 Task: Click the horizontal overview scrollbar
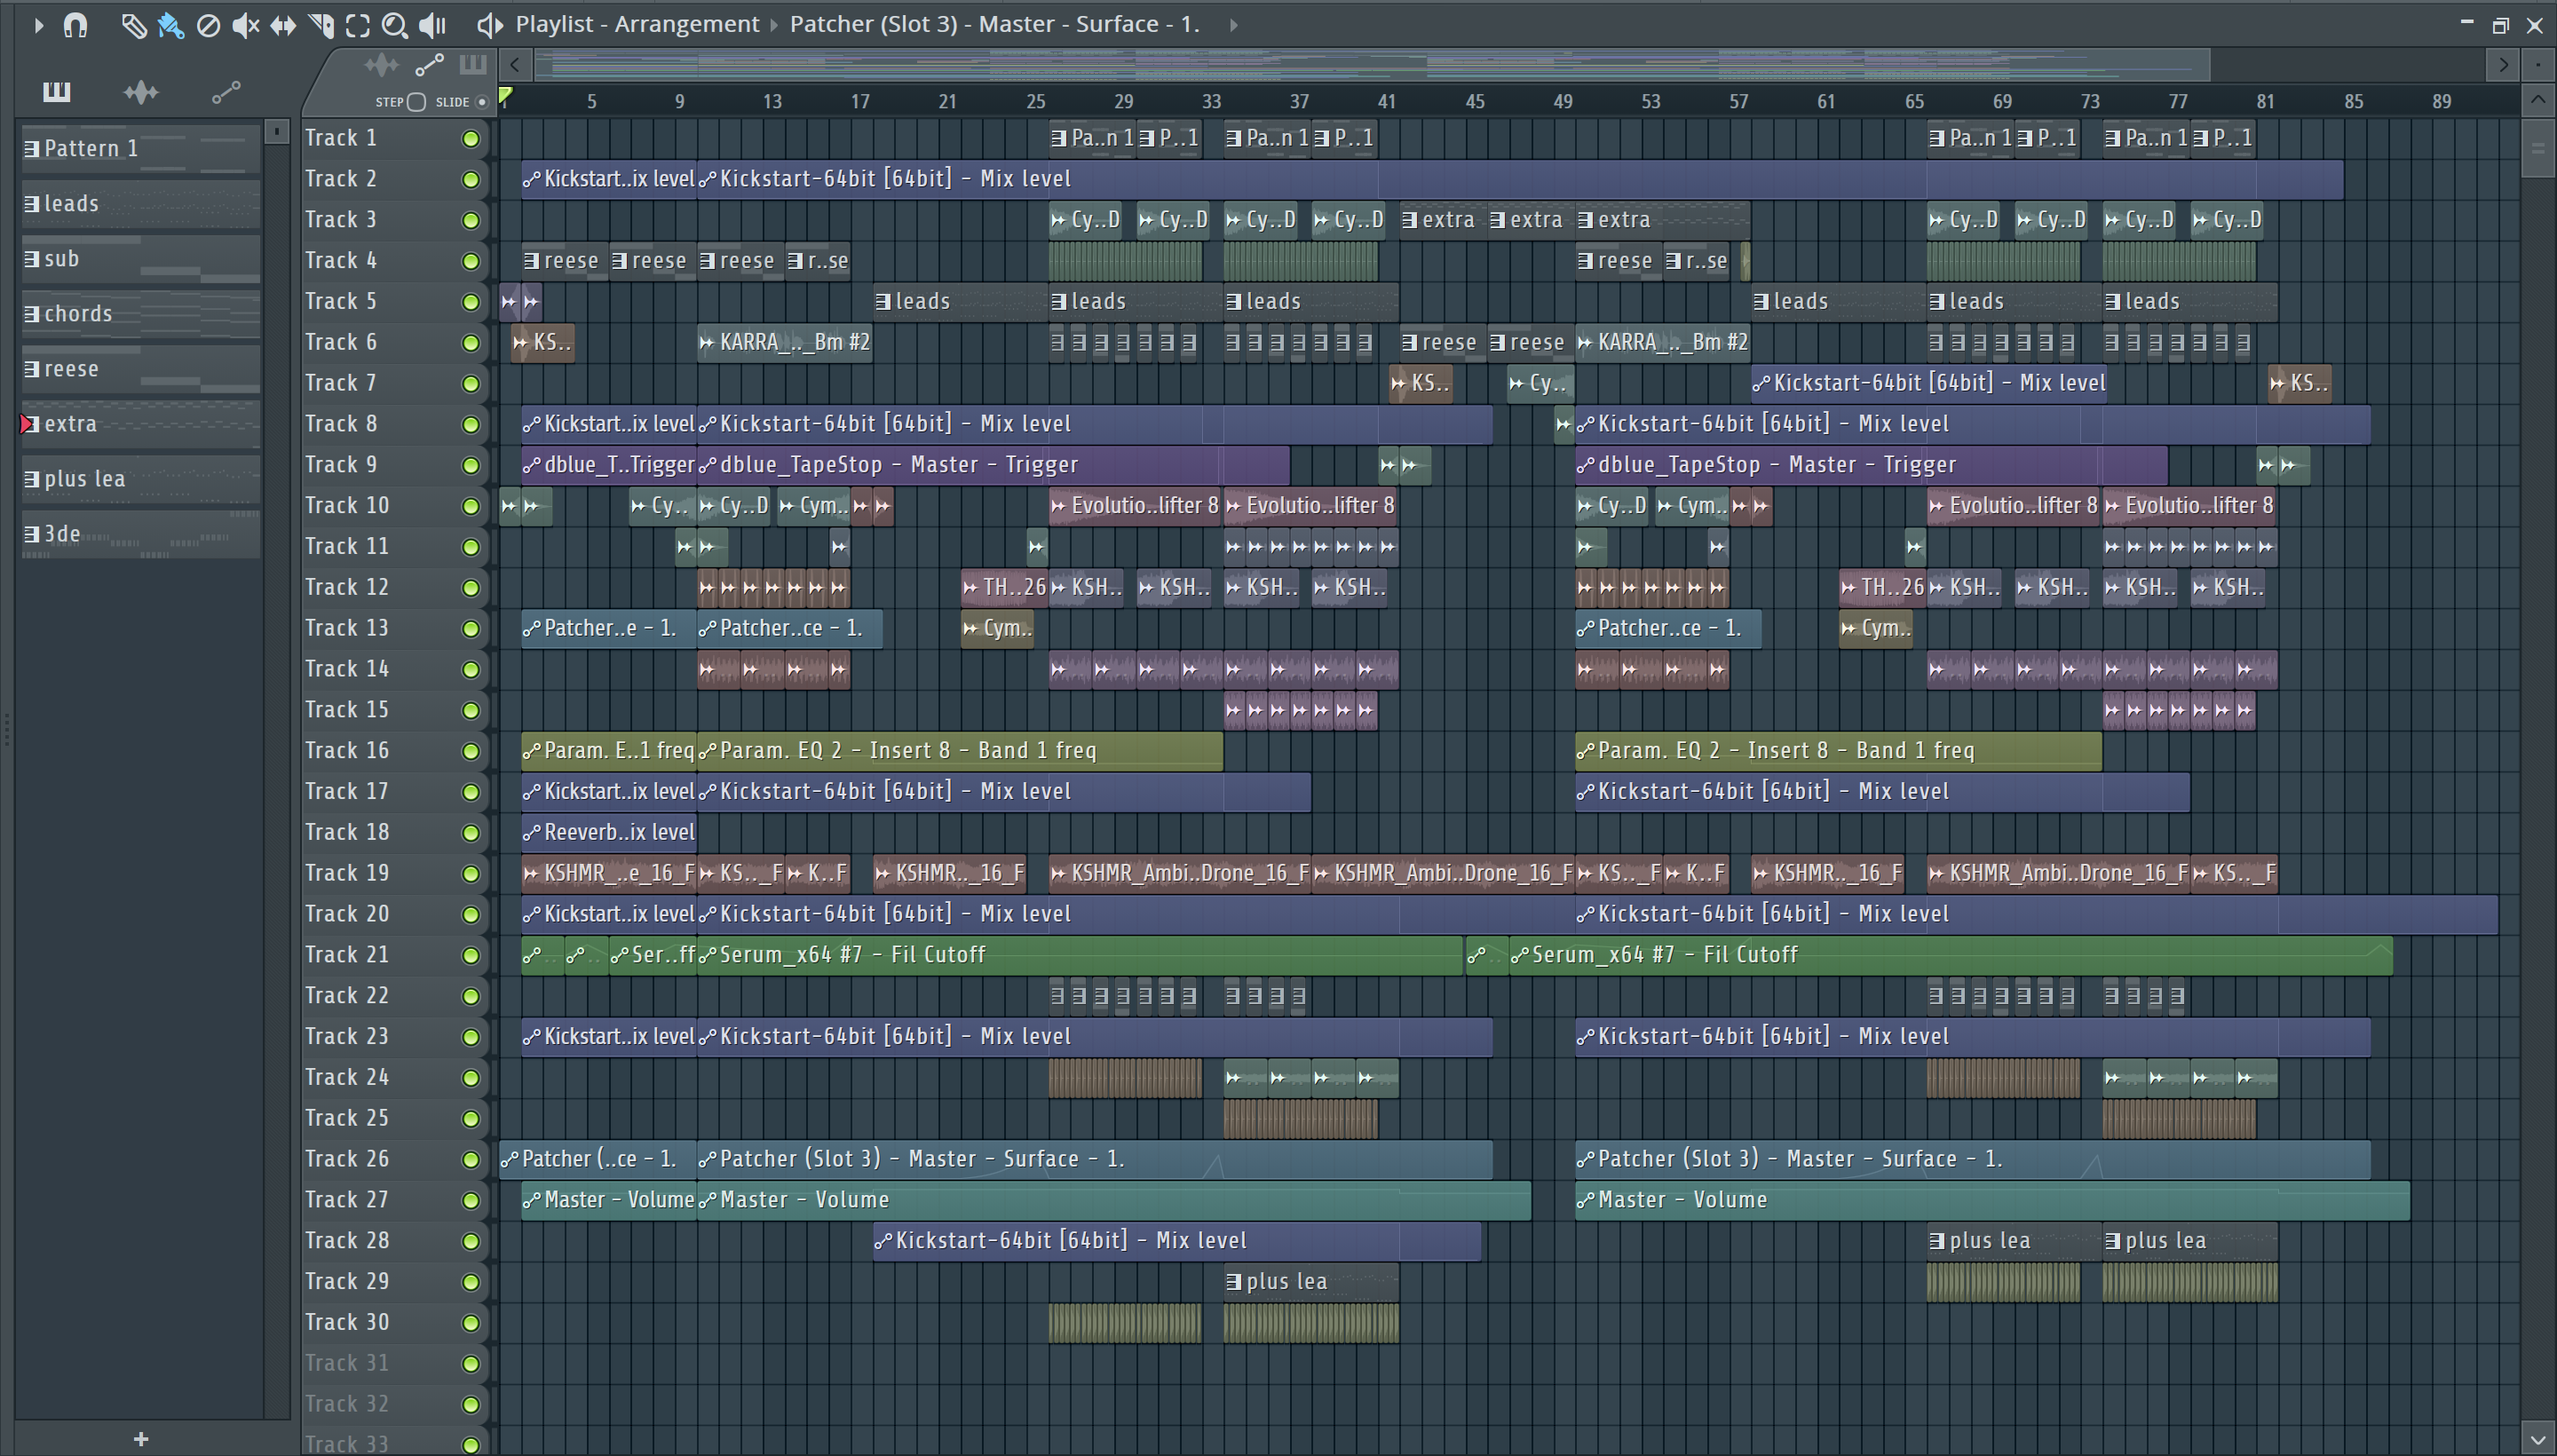[1372, 66]
